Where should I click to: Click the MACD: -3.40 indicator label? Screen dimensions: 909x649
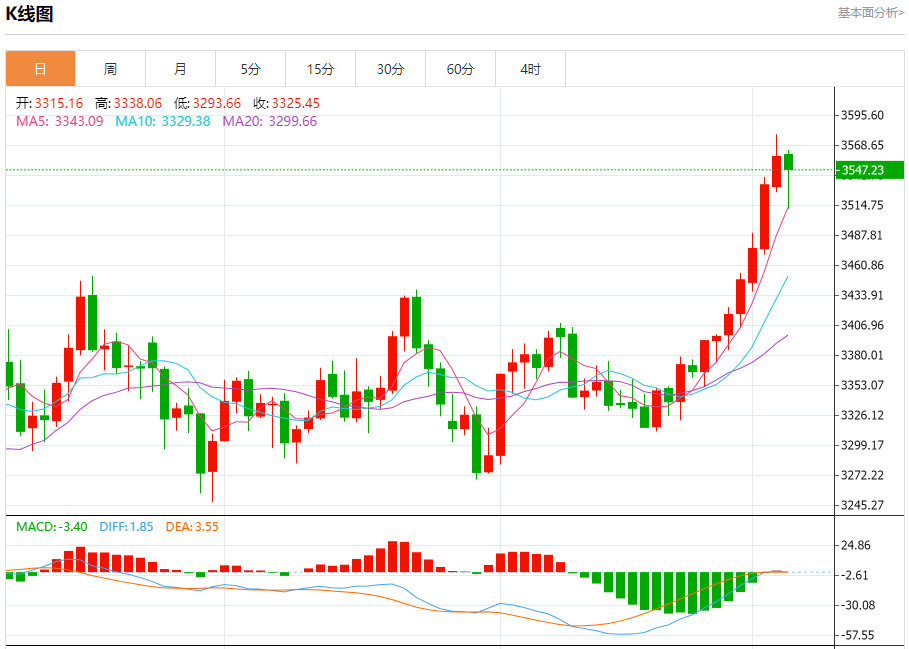tap(52, 527)
